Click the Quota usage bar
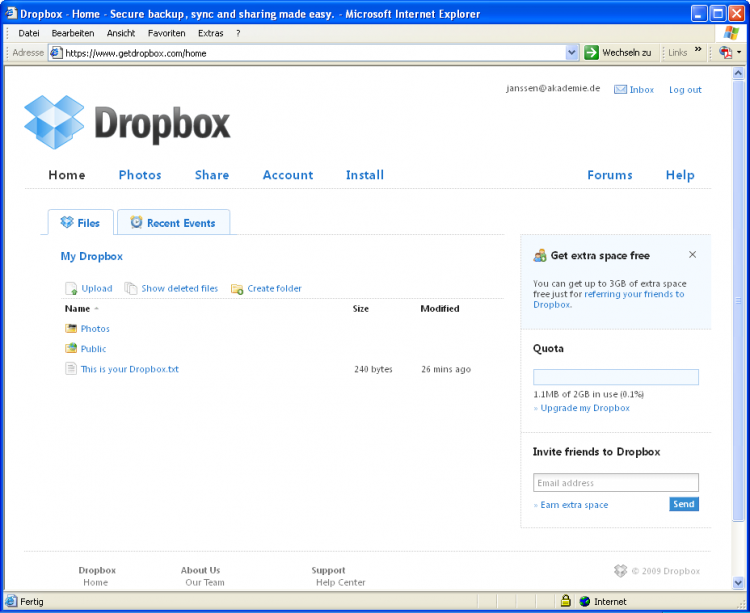The image size is (750, 613). click(x=615, y=377)
